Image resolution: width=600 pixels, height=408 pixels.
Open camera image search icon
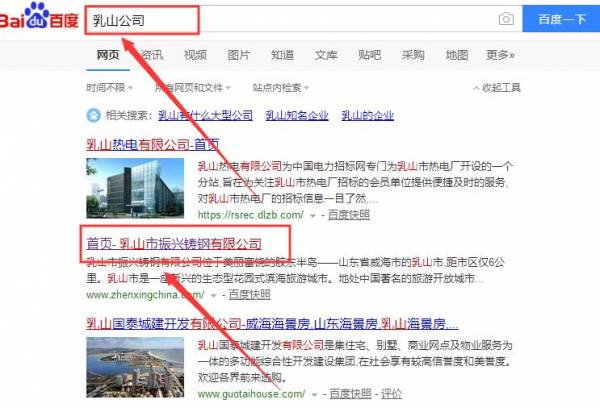coord(506,19)
